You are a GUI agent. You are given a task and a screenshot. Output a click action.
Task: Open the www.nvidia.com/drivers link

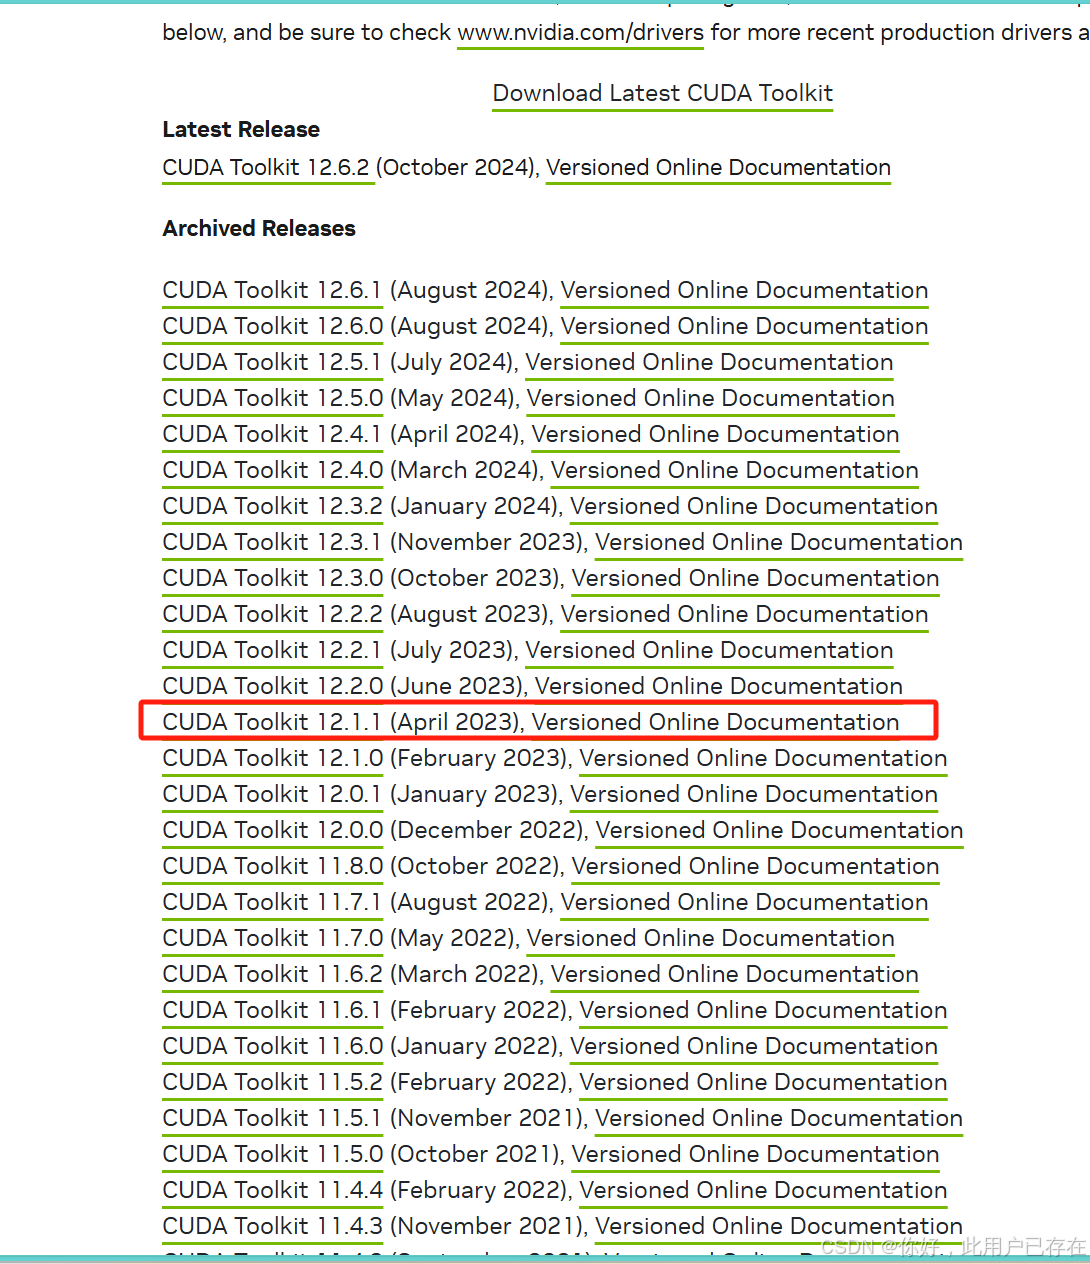coord(581,32)
